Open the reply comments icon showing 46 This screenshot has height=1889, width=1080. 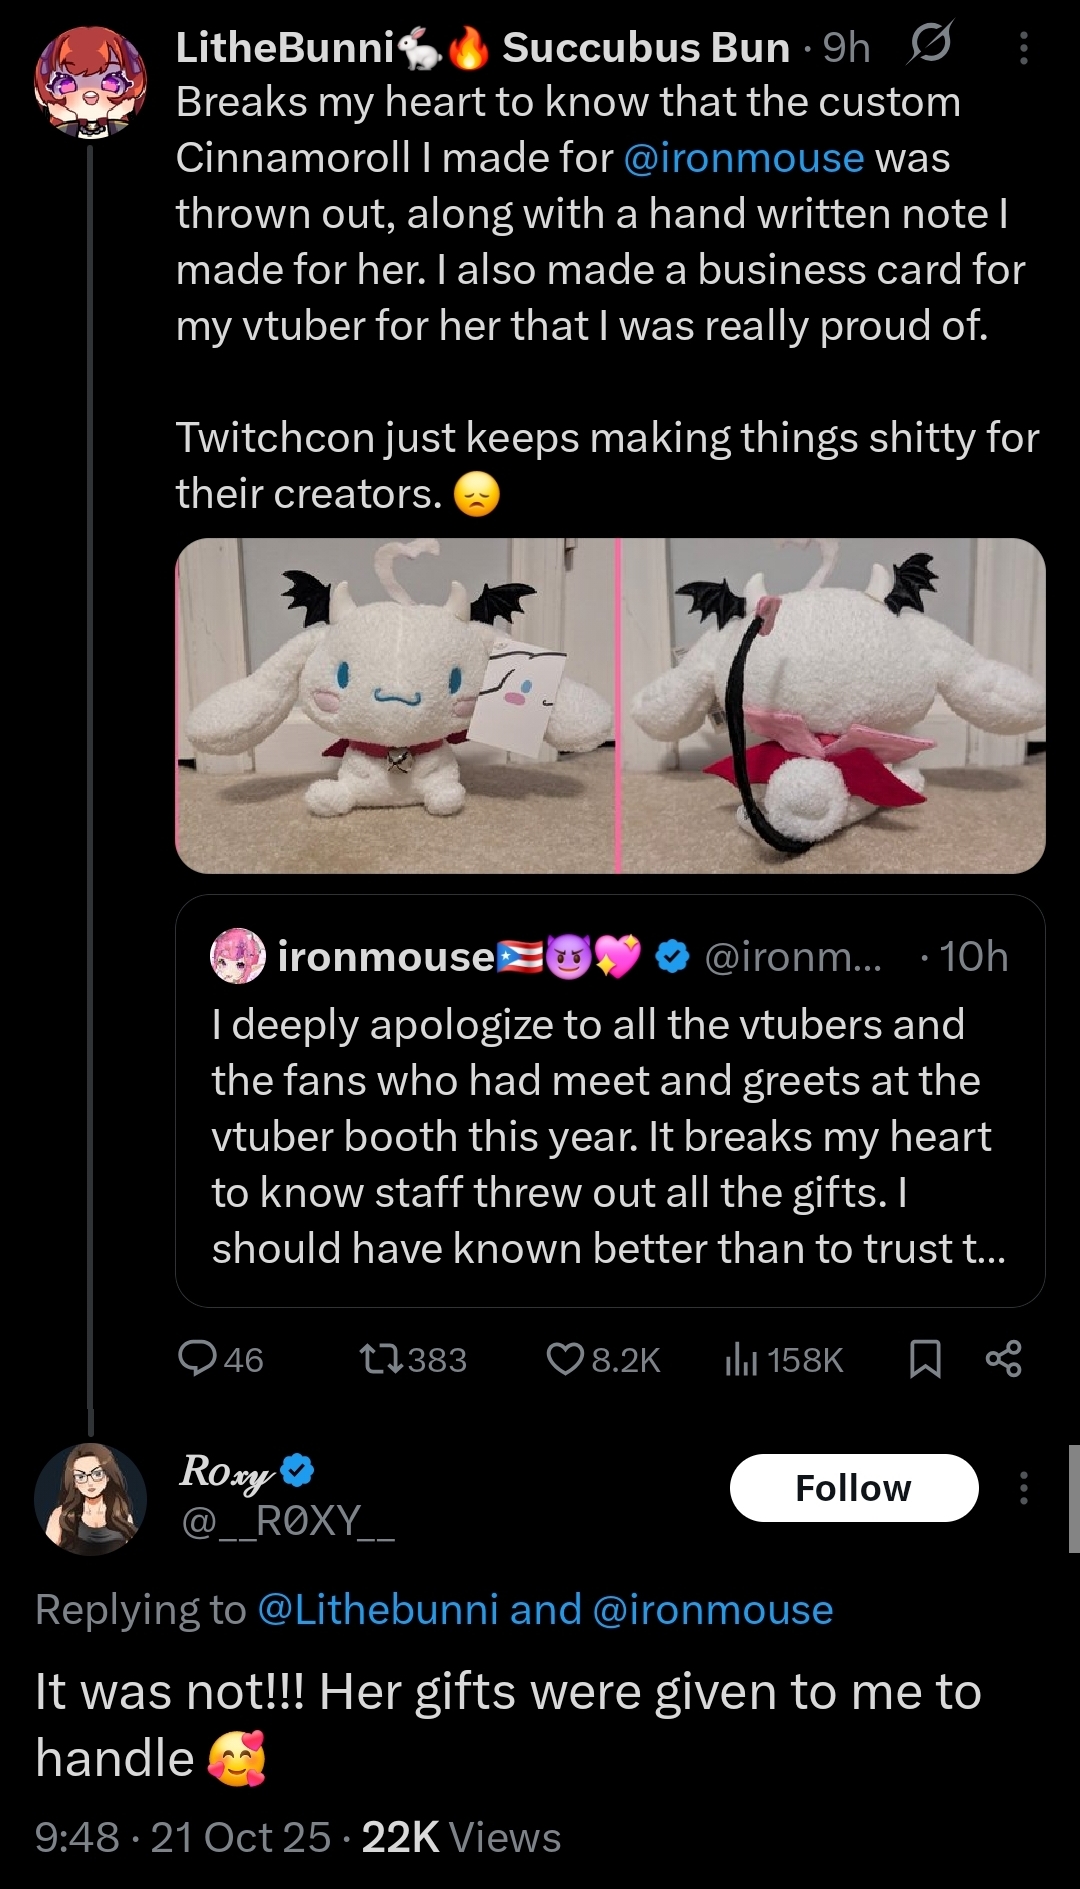point(198,1359)
